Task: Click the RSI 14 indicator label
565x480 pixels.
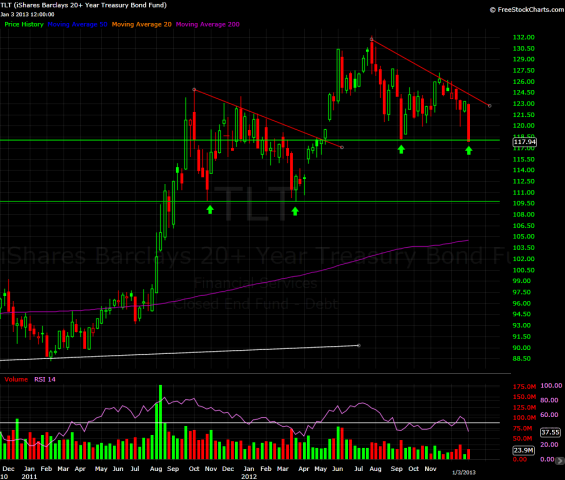Action: 45,379
